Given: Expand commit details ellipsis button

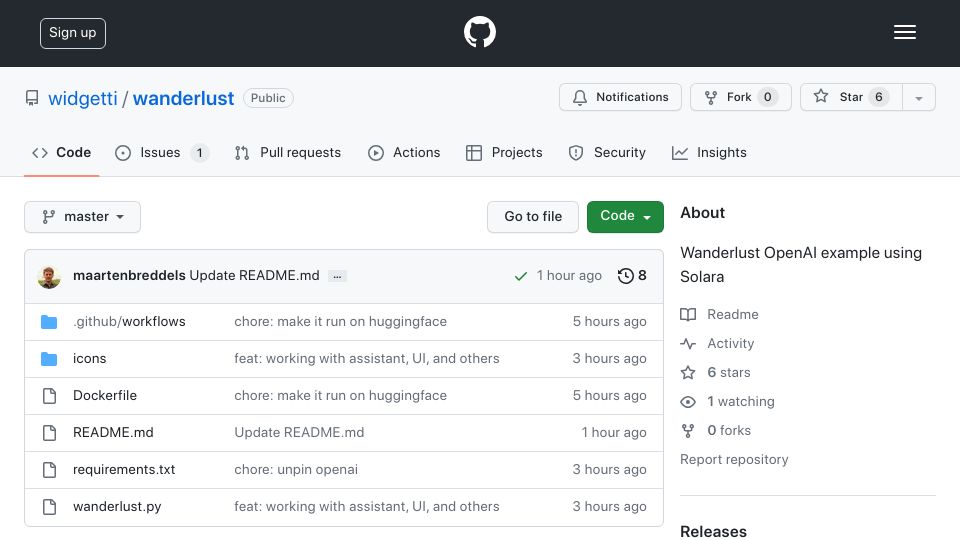Looking at the screenshot, I should coord(337,277).
